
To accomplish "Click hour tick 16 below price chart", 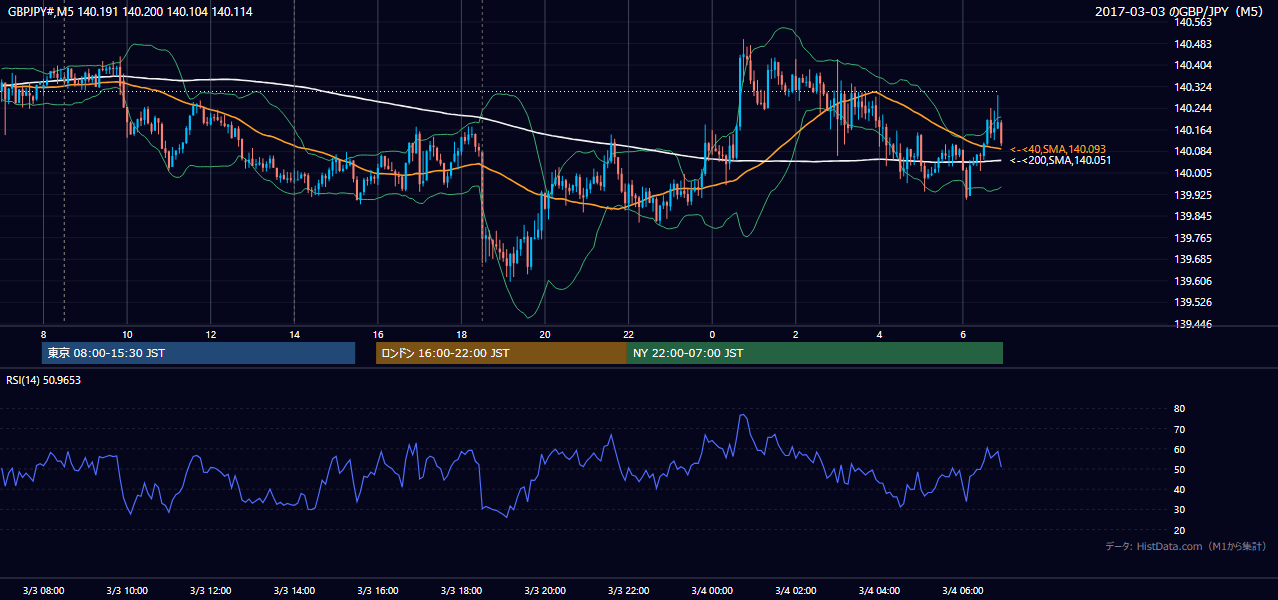I will tap(377, 333).
